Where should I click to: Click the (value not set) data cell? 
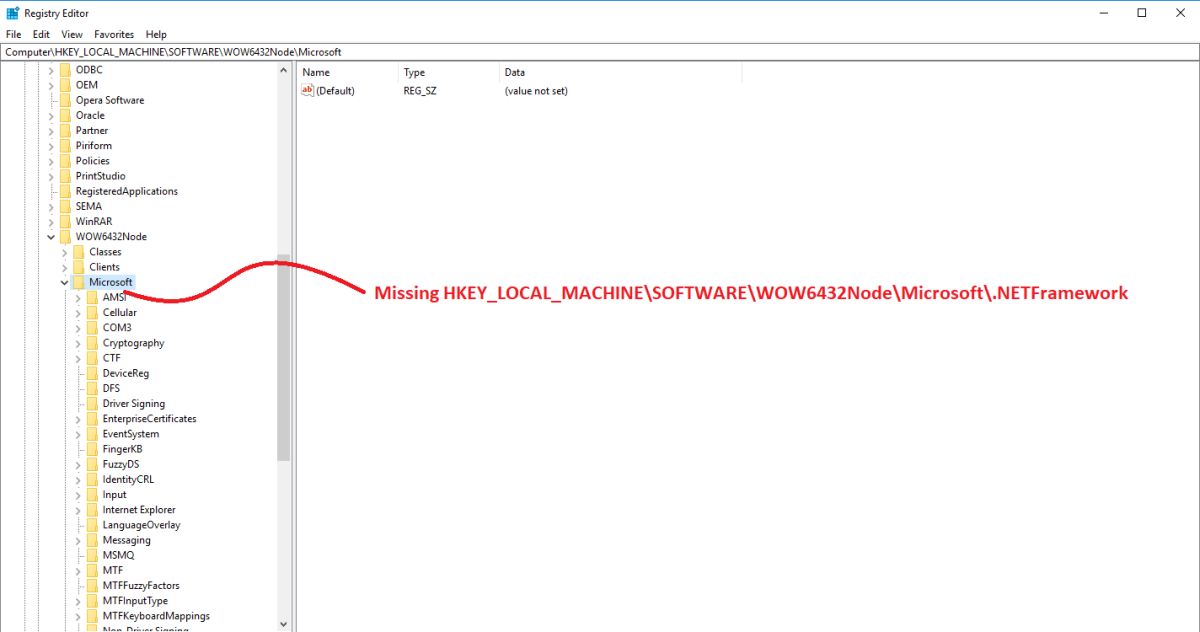click(x=536, y=91)
